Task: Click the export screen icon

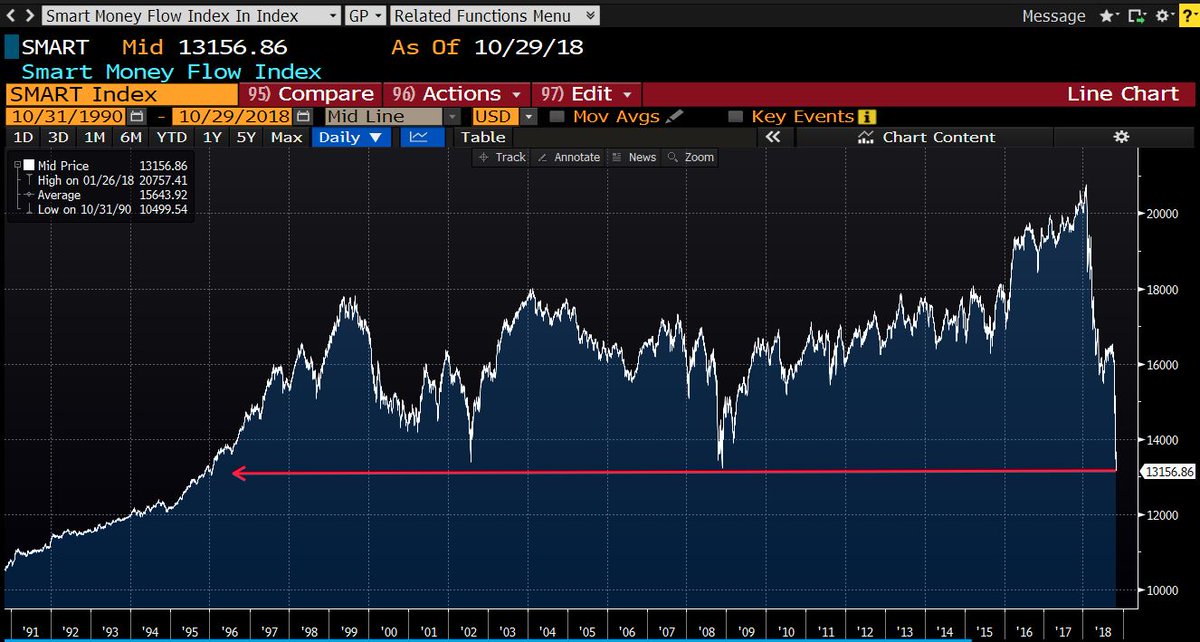Action: click(x=1137, y=16)
